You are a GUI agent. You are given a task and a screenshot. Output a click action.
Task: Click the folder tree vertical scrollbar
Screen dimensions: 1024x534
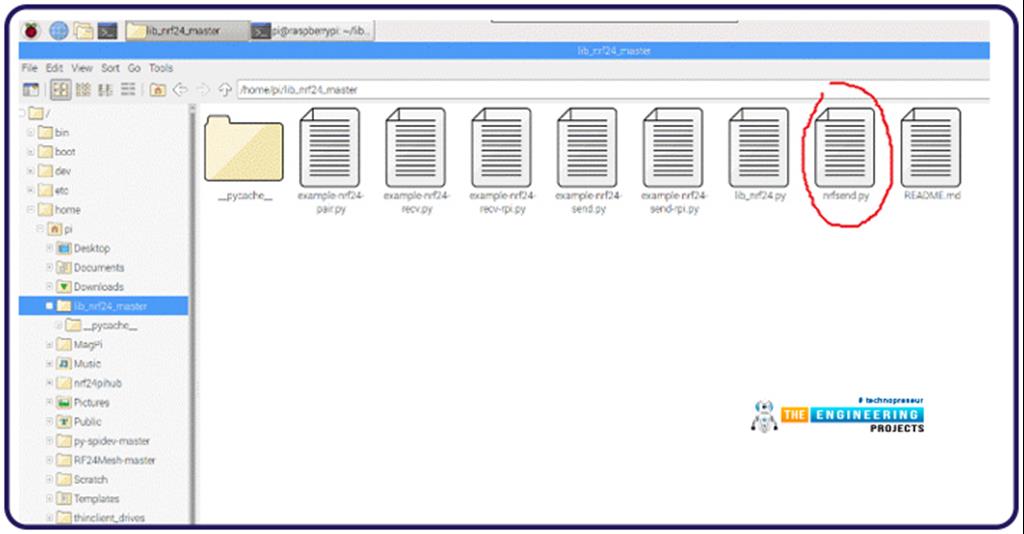(x=192, y=313)
